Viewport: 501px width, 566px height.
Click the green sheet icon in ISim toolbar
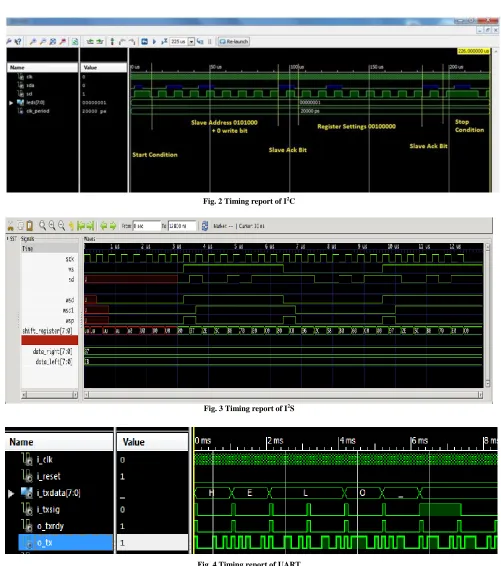(x=75, y=42)
